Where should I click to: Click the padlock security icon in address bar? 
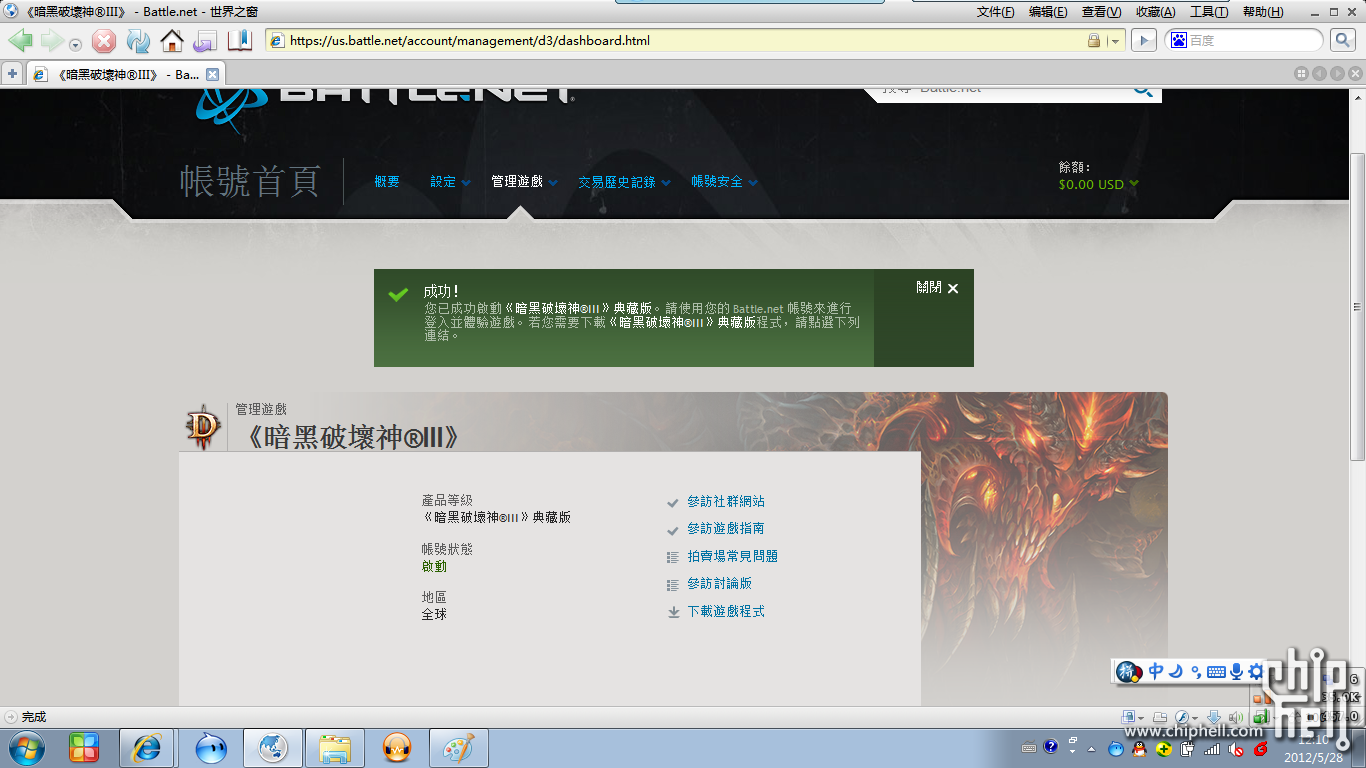click(1094, 41)
